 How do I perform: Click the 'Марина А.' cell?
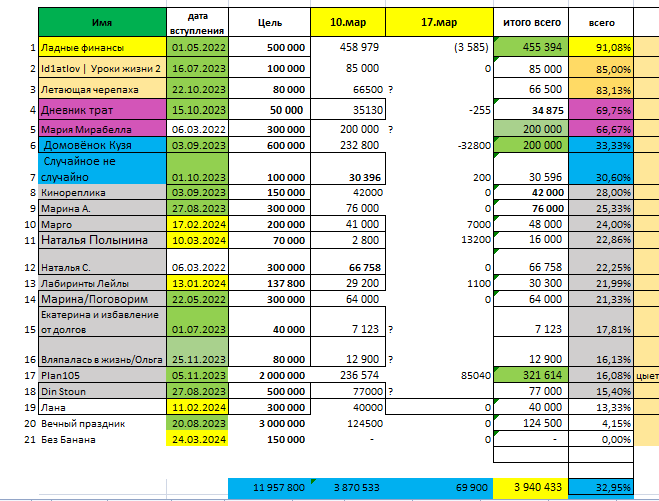(x=102, y=208)
